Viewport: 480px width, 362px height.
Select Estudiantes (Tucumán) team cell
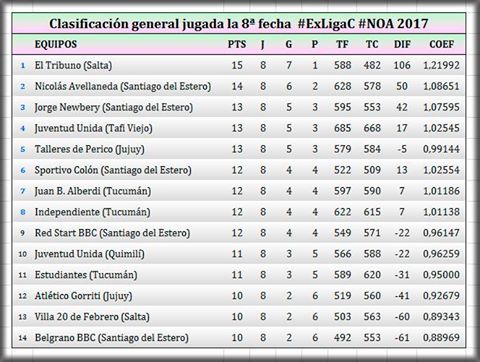click(x=86, y=275)
